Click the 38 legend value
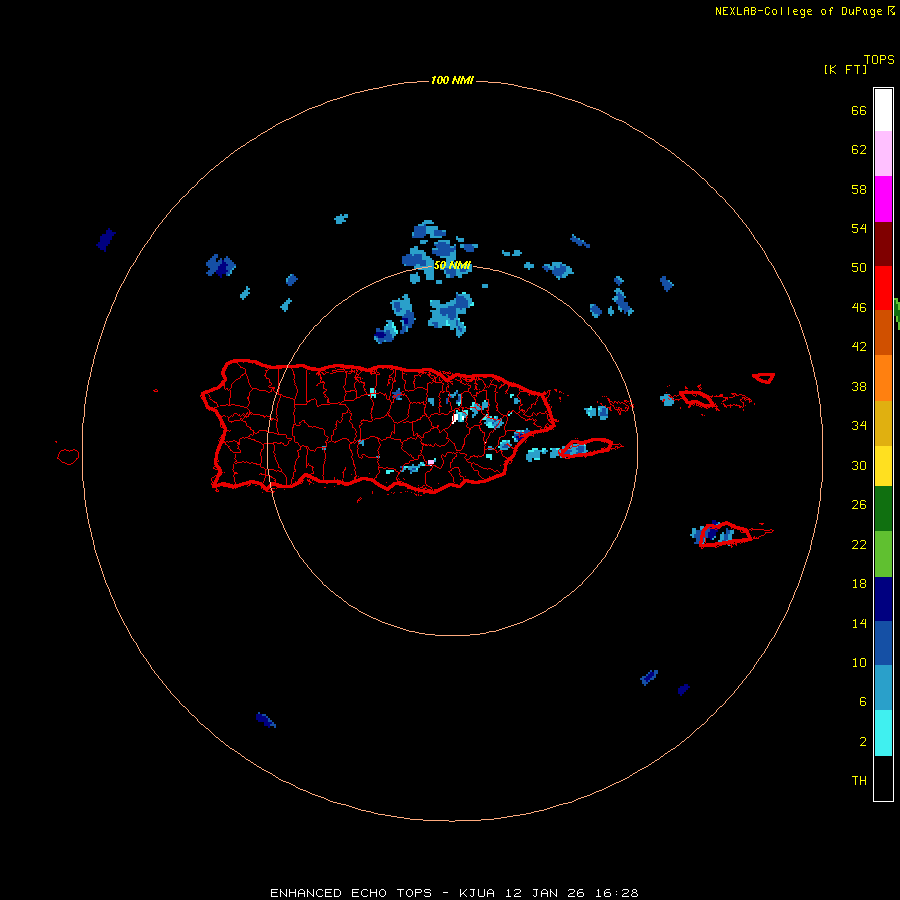Image resolution: width=900 pixels, height=900 pixels. pos(859,387)
